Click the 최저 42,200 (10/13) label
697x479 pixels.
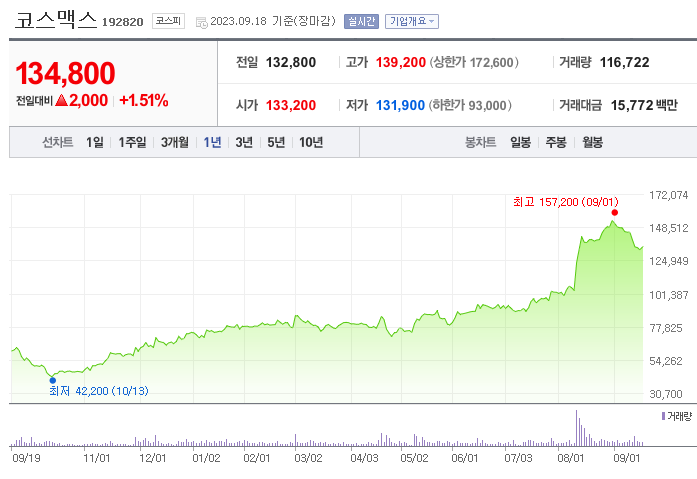[x=99, y=391]
